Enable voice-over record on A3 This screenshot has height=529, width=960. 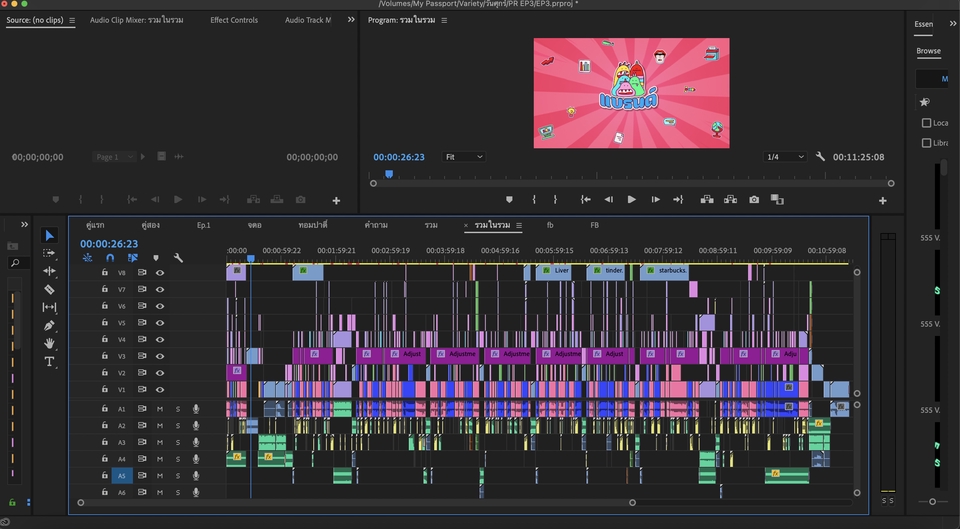pos(196,442)
